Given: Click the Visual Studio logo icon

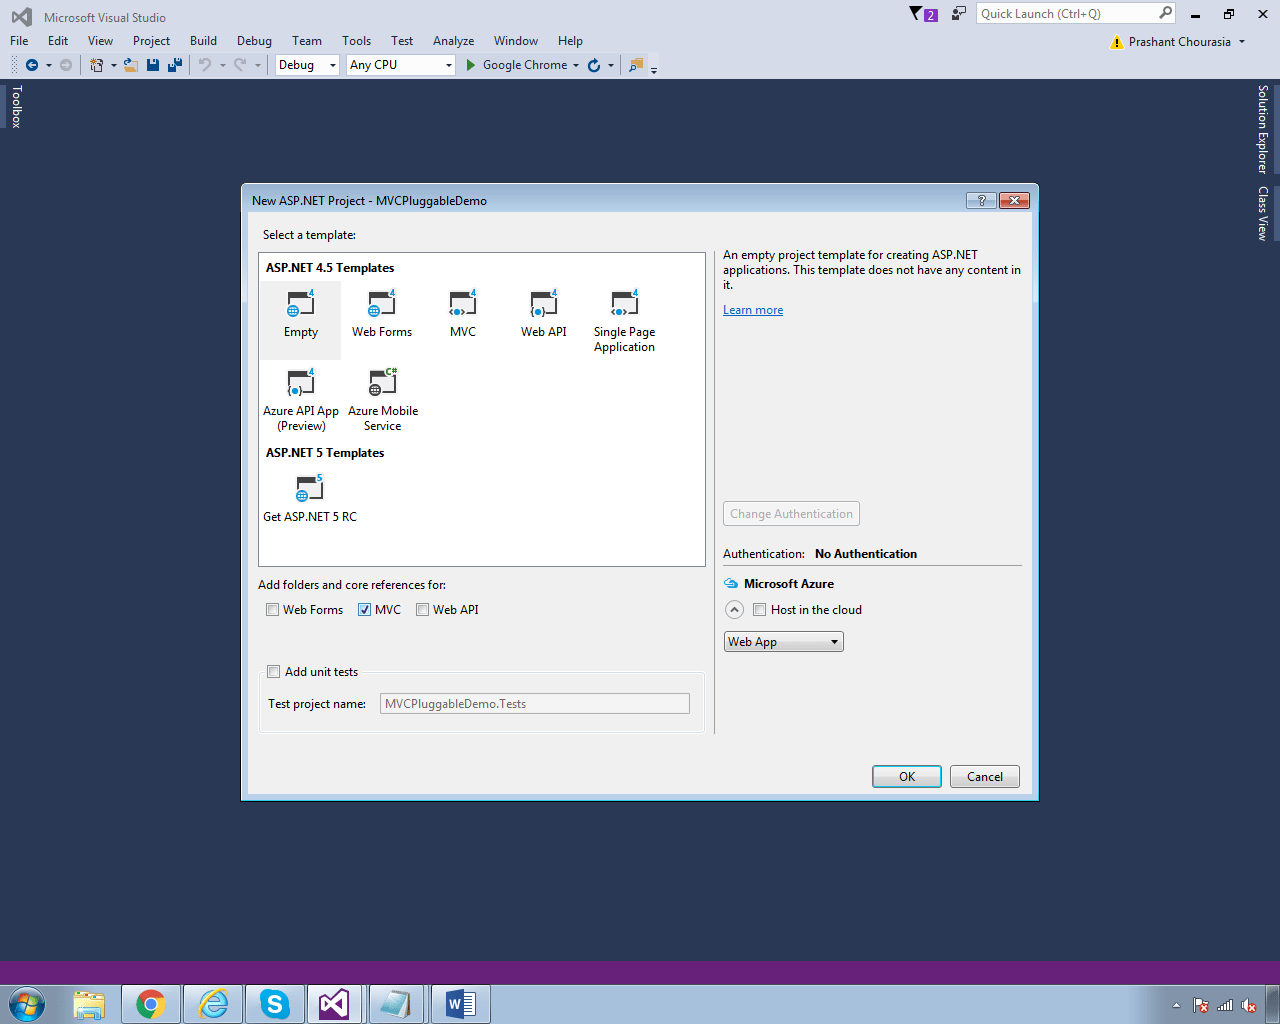Looking at the screenshot, I should [x=21, y=17].
